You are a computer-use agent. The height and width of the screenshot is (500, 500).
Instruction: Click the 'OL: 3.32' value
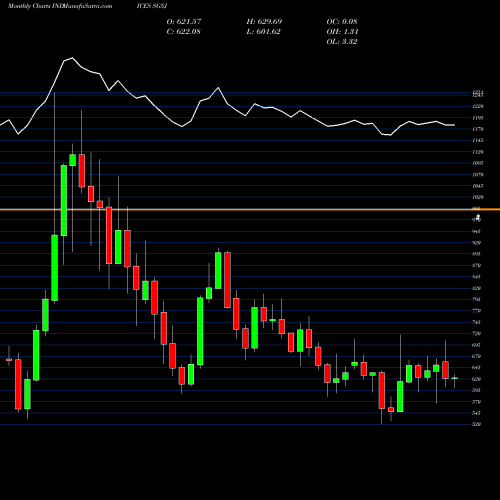[x=342, y=42]
